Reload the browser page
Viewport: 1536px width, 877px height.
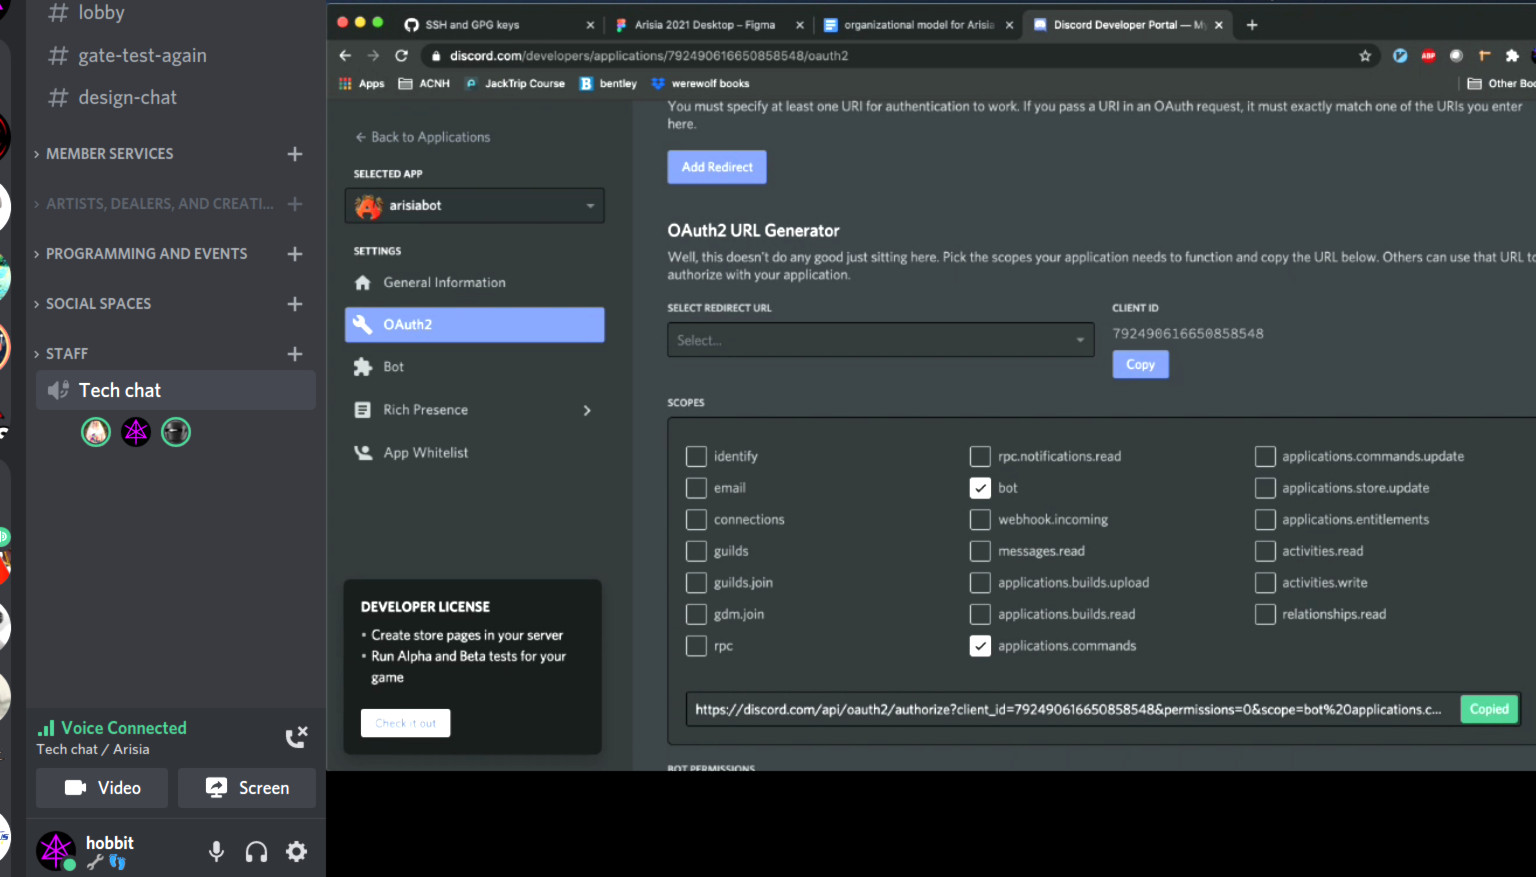[401, 56]
